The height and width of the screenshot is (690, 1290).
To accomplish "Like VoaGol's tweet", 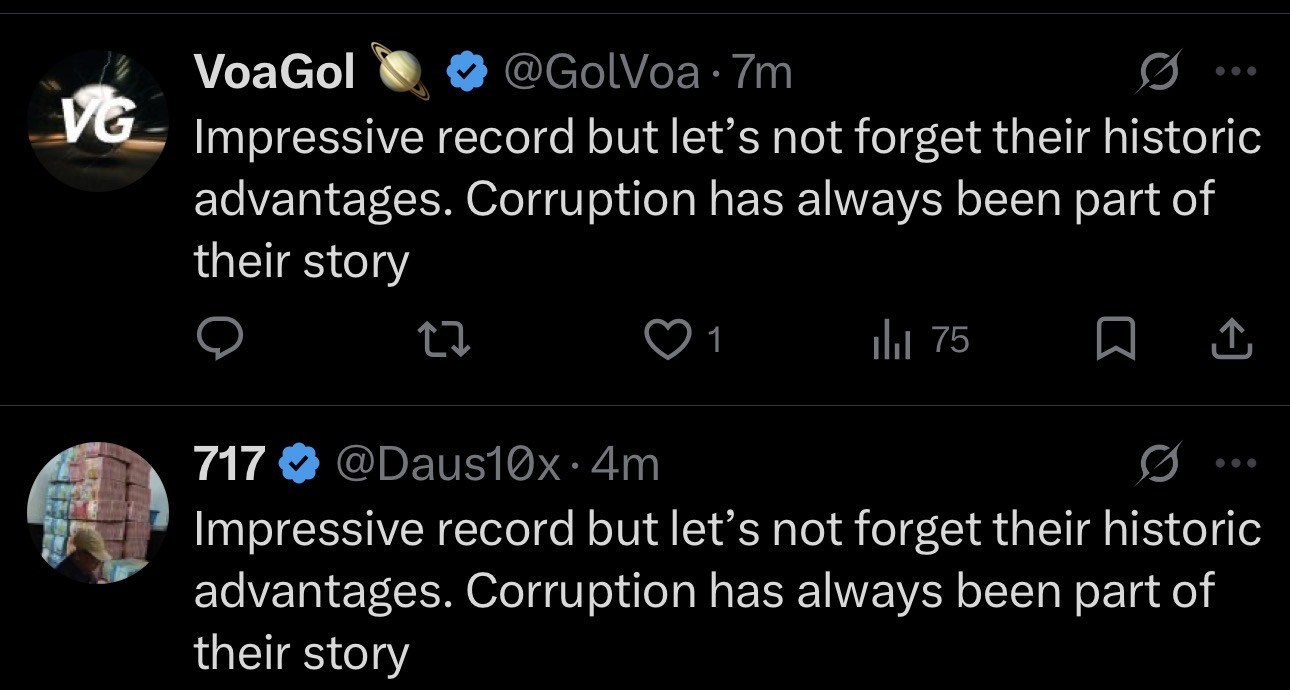I will 670,342.
